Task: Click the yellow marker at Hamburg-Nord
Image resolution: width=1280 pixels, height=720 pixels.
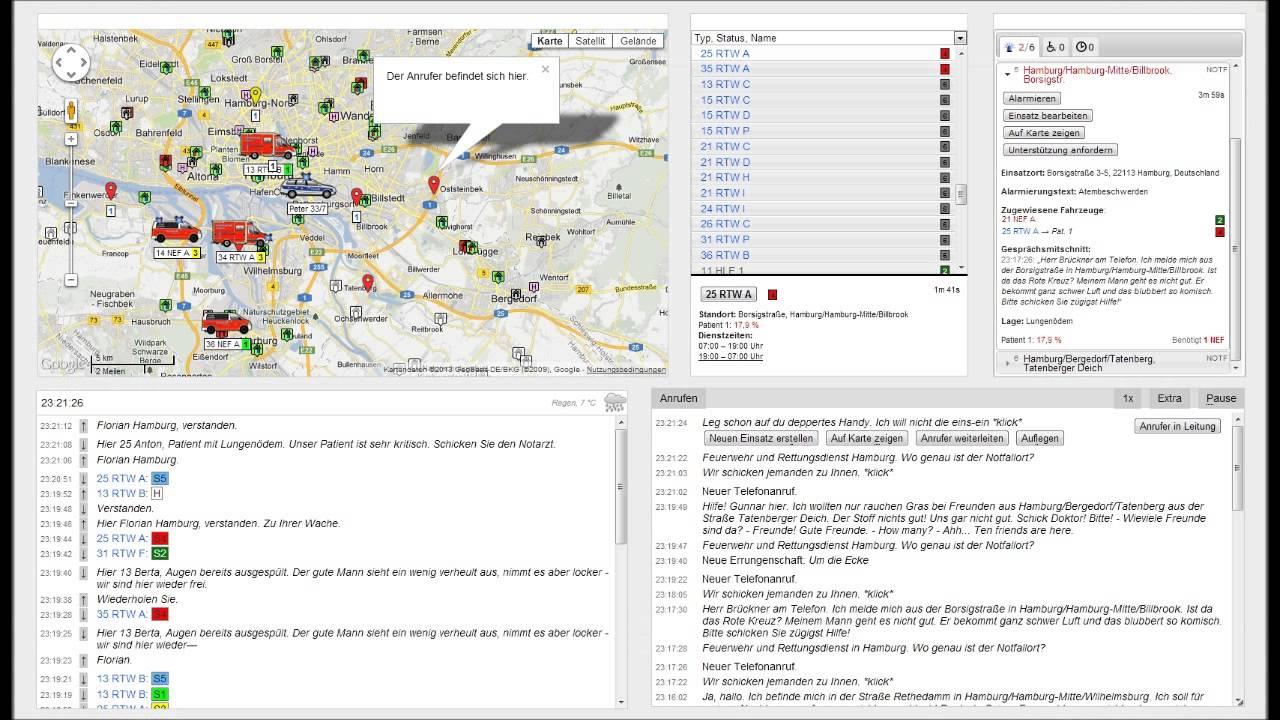Action: pyautogui.click(x=256, y=95)
